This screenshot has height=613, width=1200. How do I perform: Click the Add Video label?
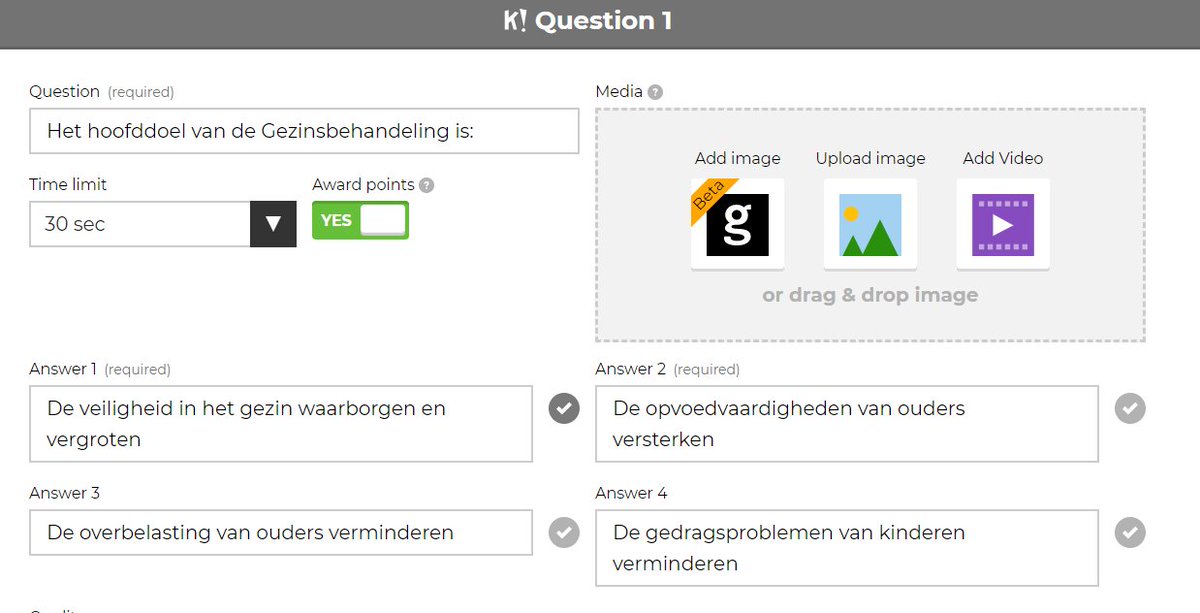coord(1002,158)
